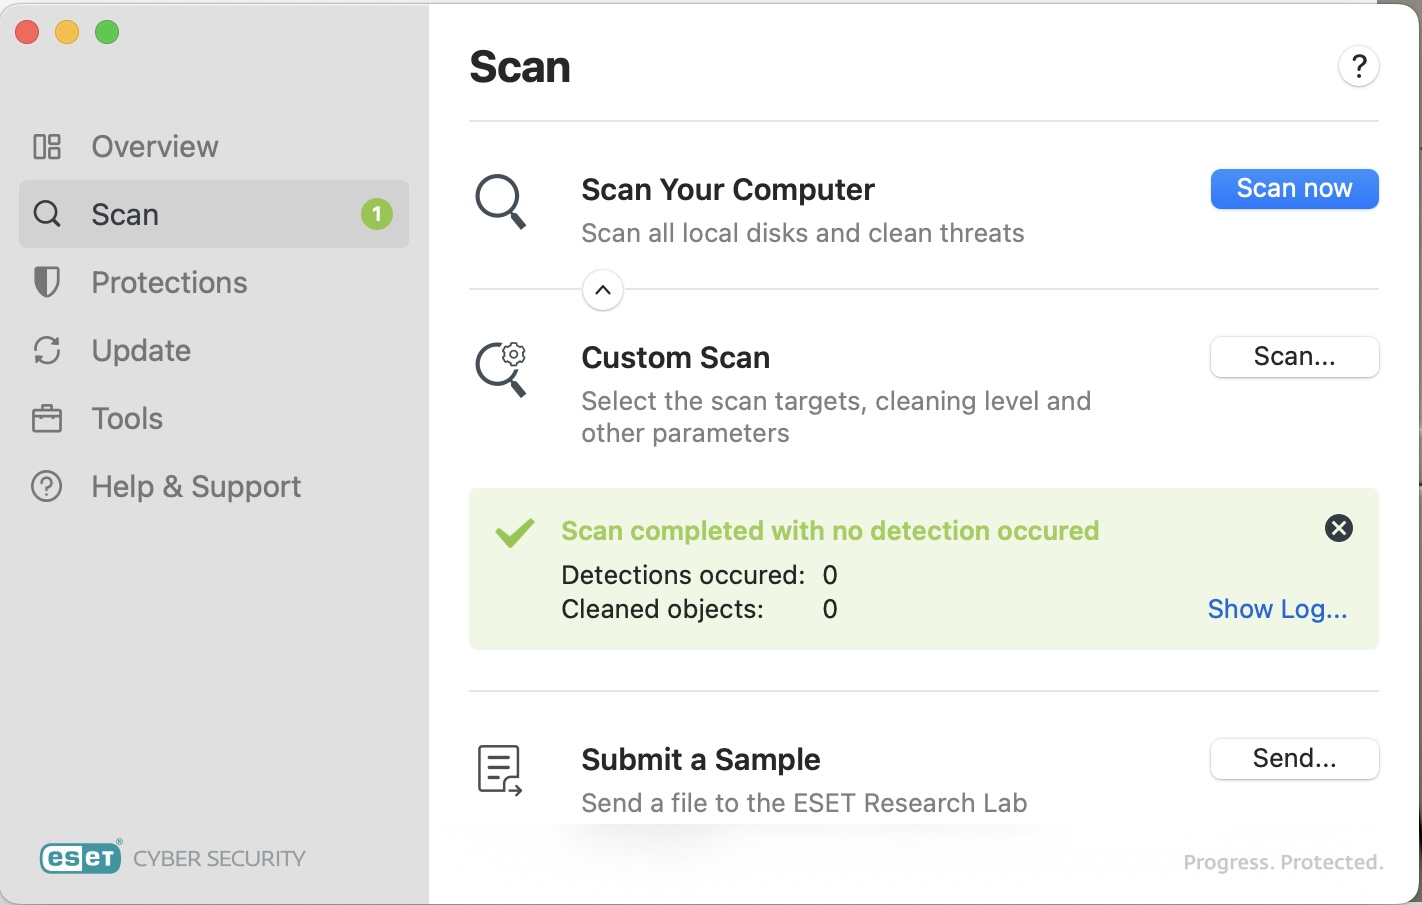Click the green badge on Scan entry
The image size is (1422, 905).
click(x=377, y=214)
